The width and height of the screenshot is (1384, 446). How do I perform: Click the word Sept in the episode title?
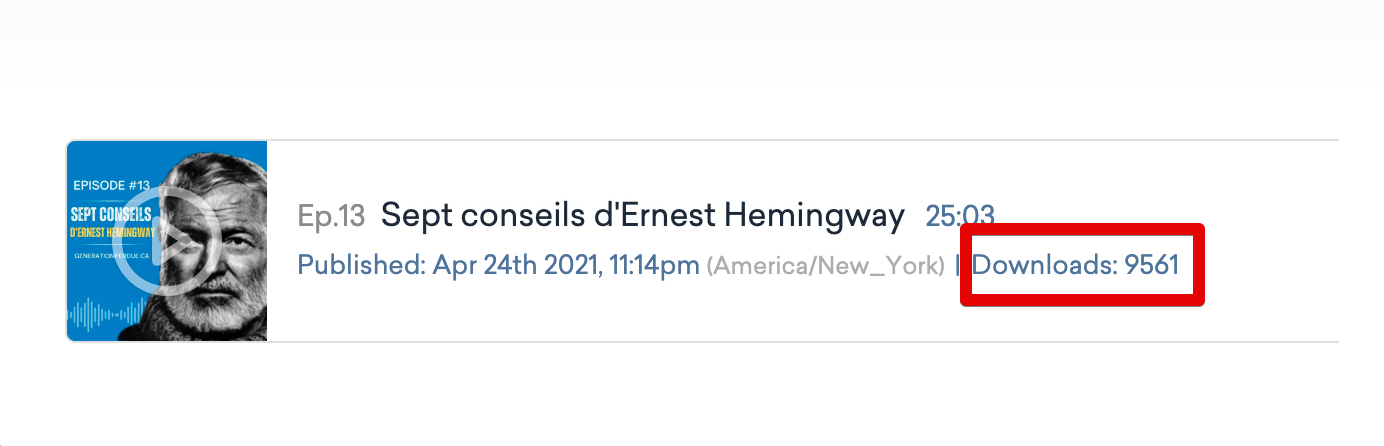click(410, 215)
